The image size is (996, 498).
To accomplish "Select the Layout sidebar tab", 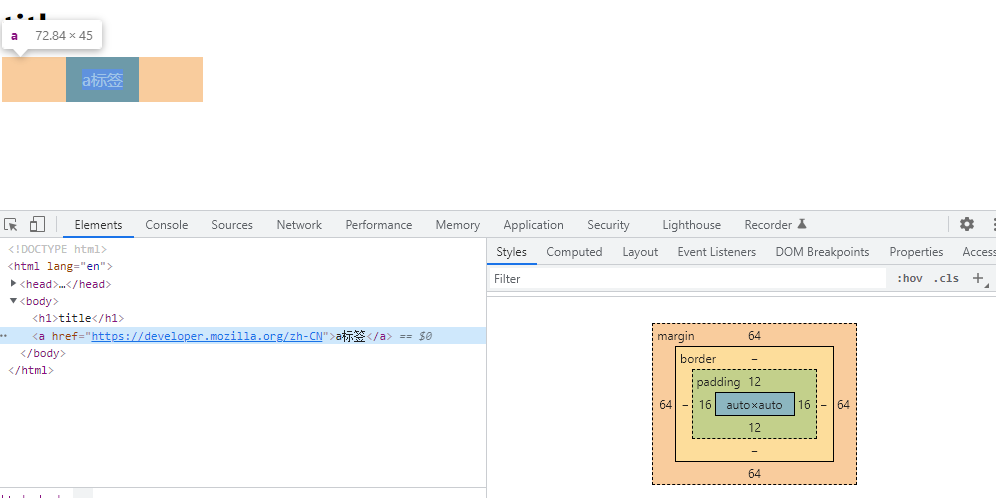I will (x=640, y=252).
